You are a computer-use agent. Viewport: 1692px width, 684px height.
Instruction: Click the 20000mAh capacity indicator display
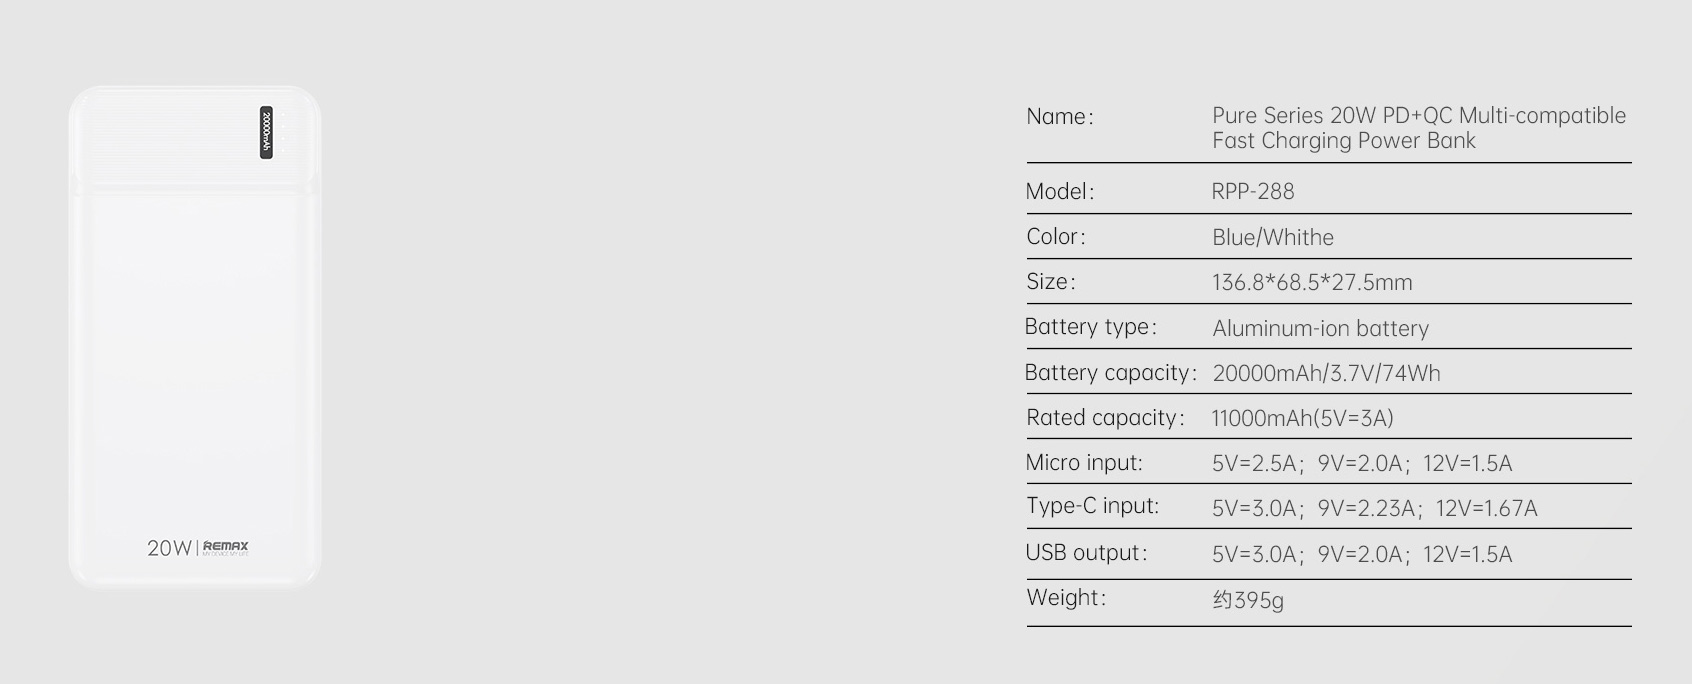click(x=266, y=132)
